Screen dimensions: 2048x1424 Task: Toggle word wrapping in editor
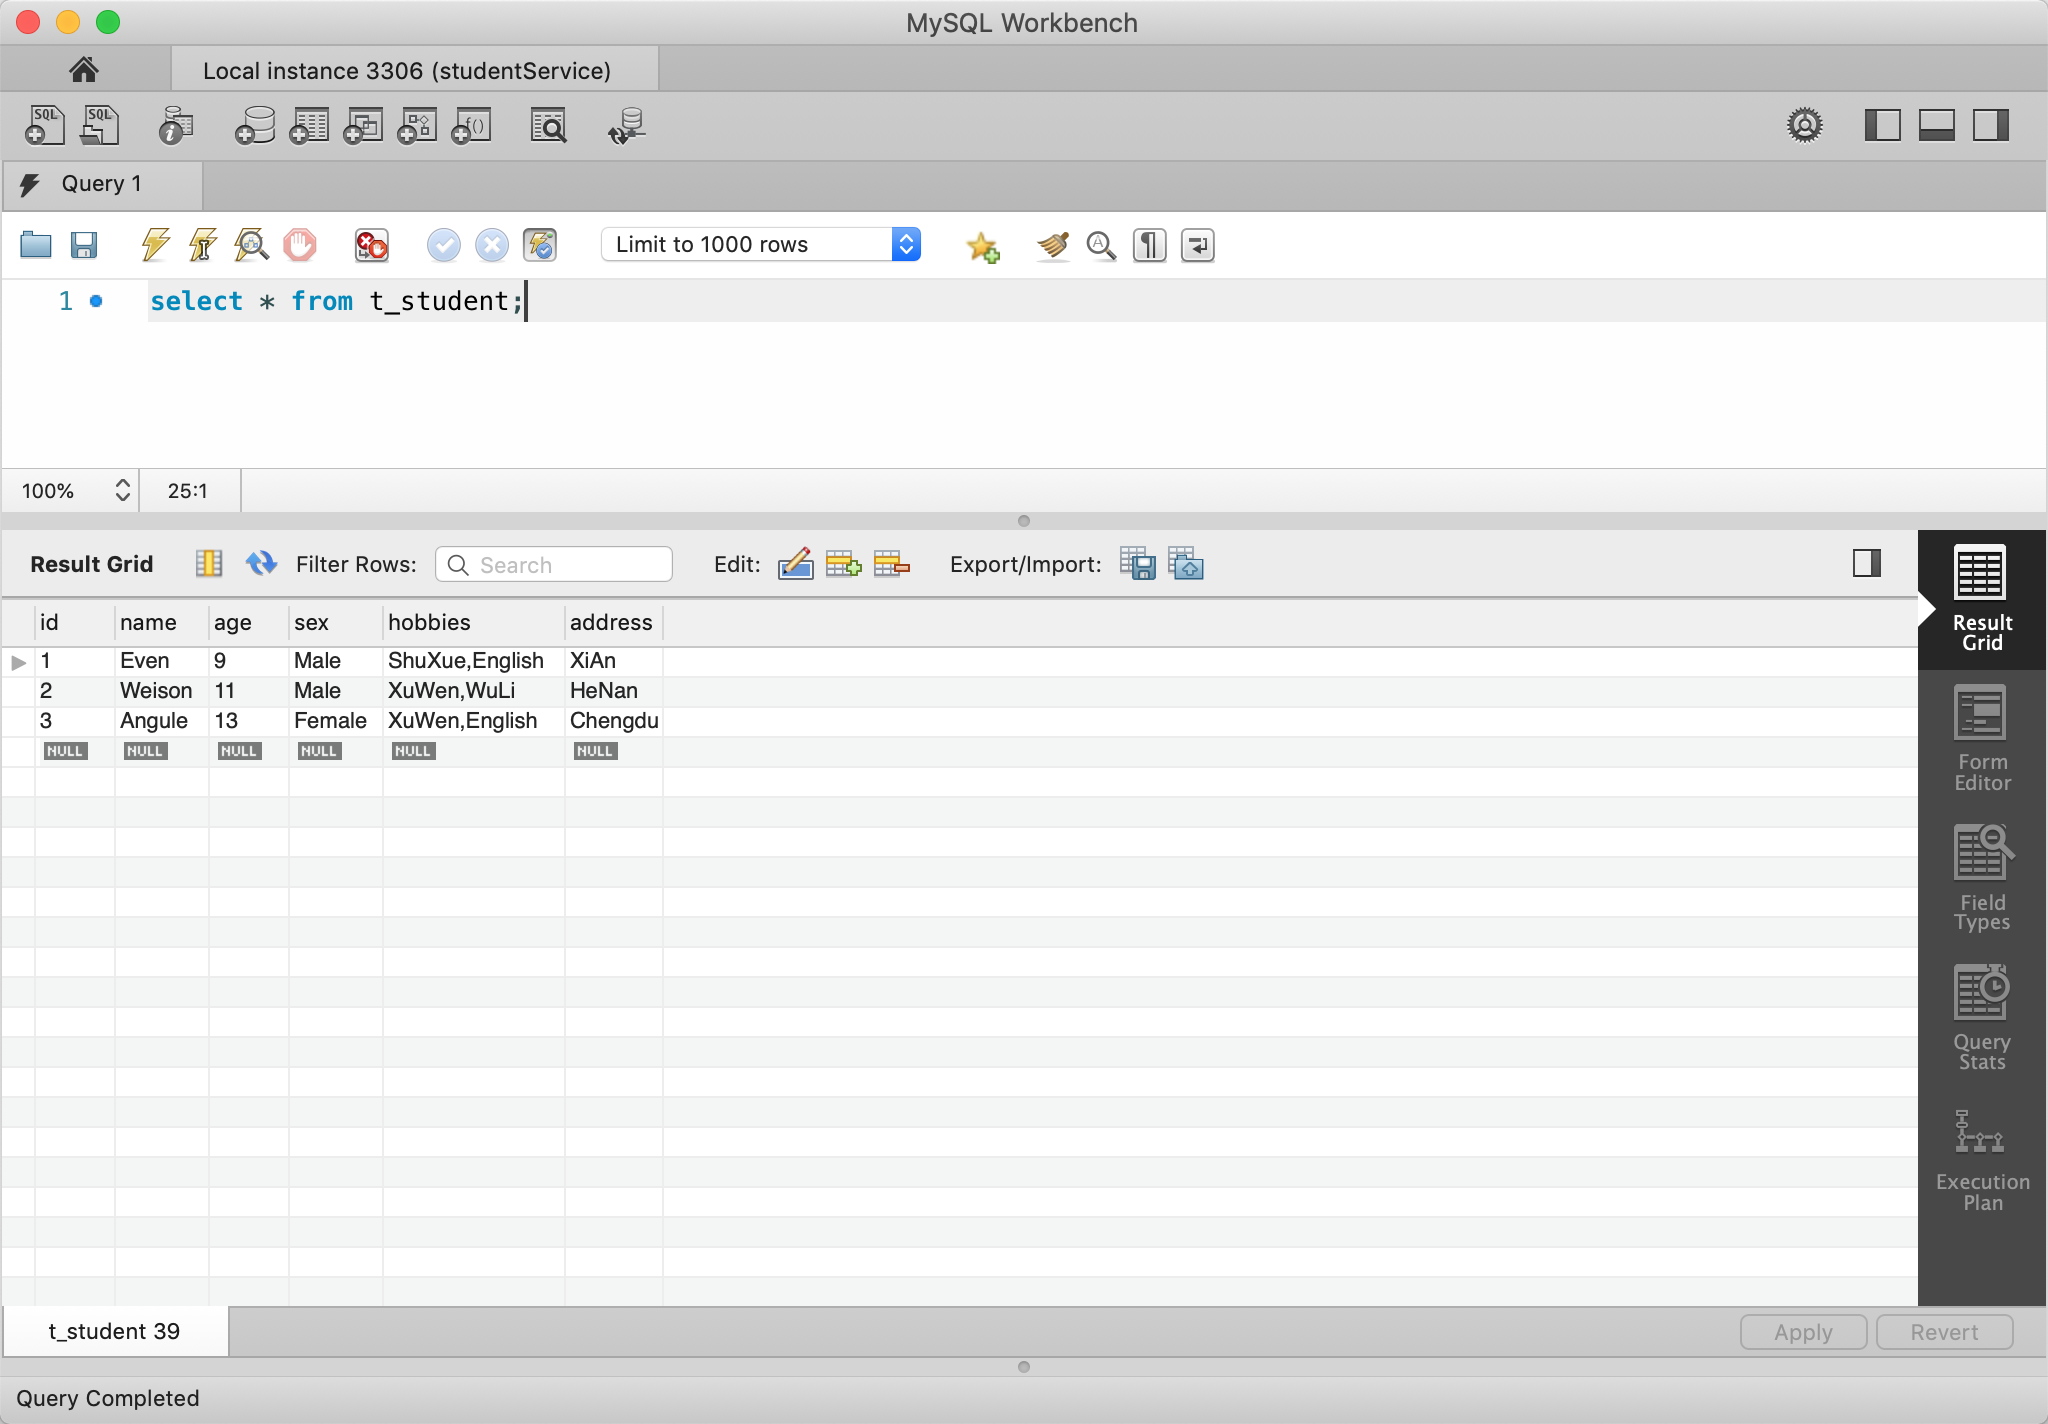(x=1197, y=245)
